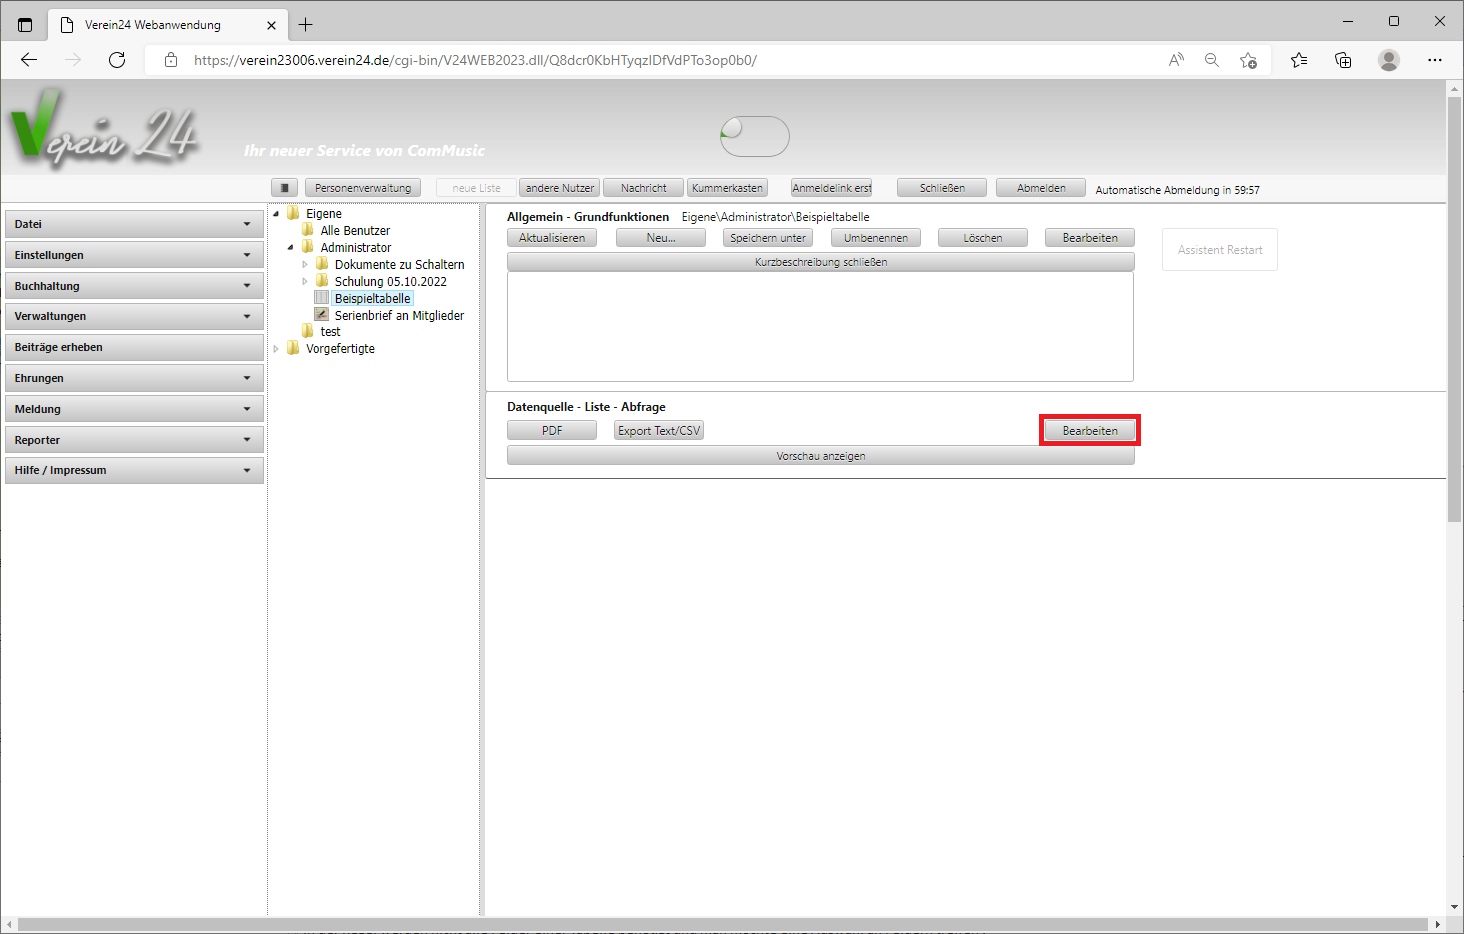Open the Beiträge erheben menu item
This screenshot has width=1464, height=934.
tap(134, 347)
